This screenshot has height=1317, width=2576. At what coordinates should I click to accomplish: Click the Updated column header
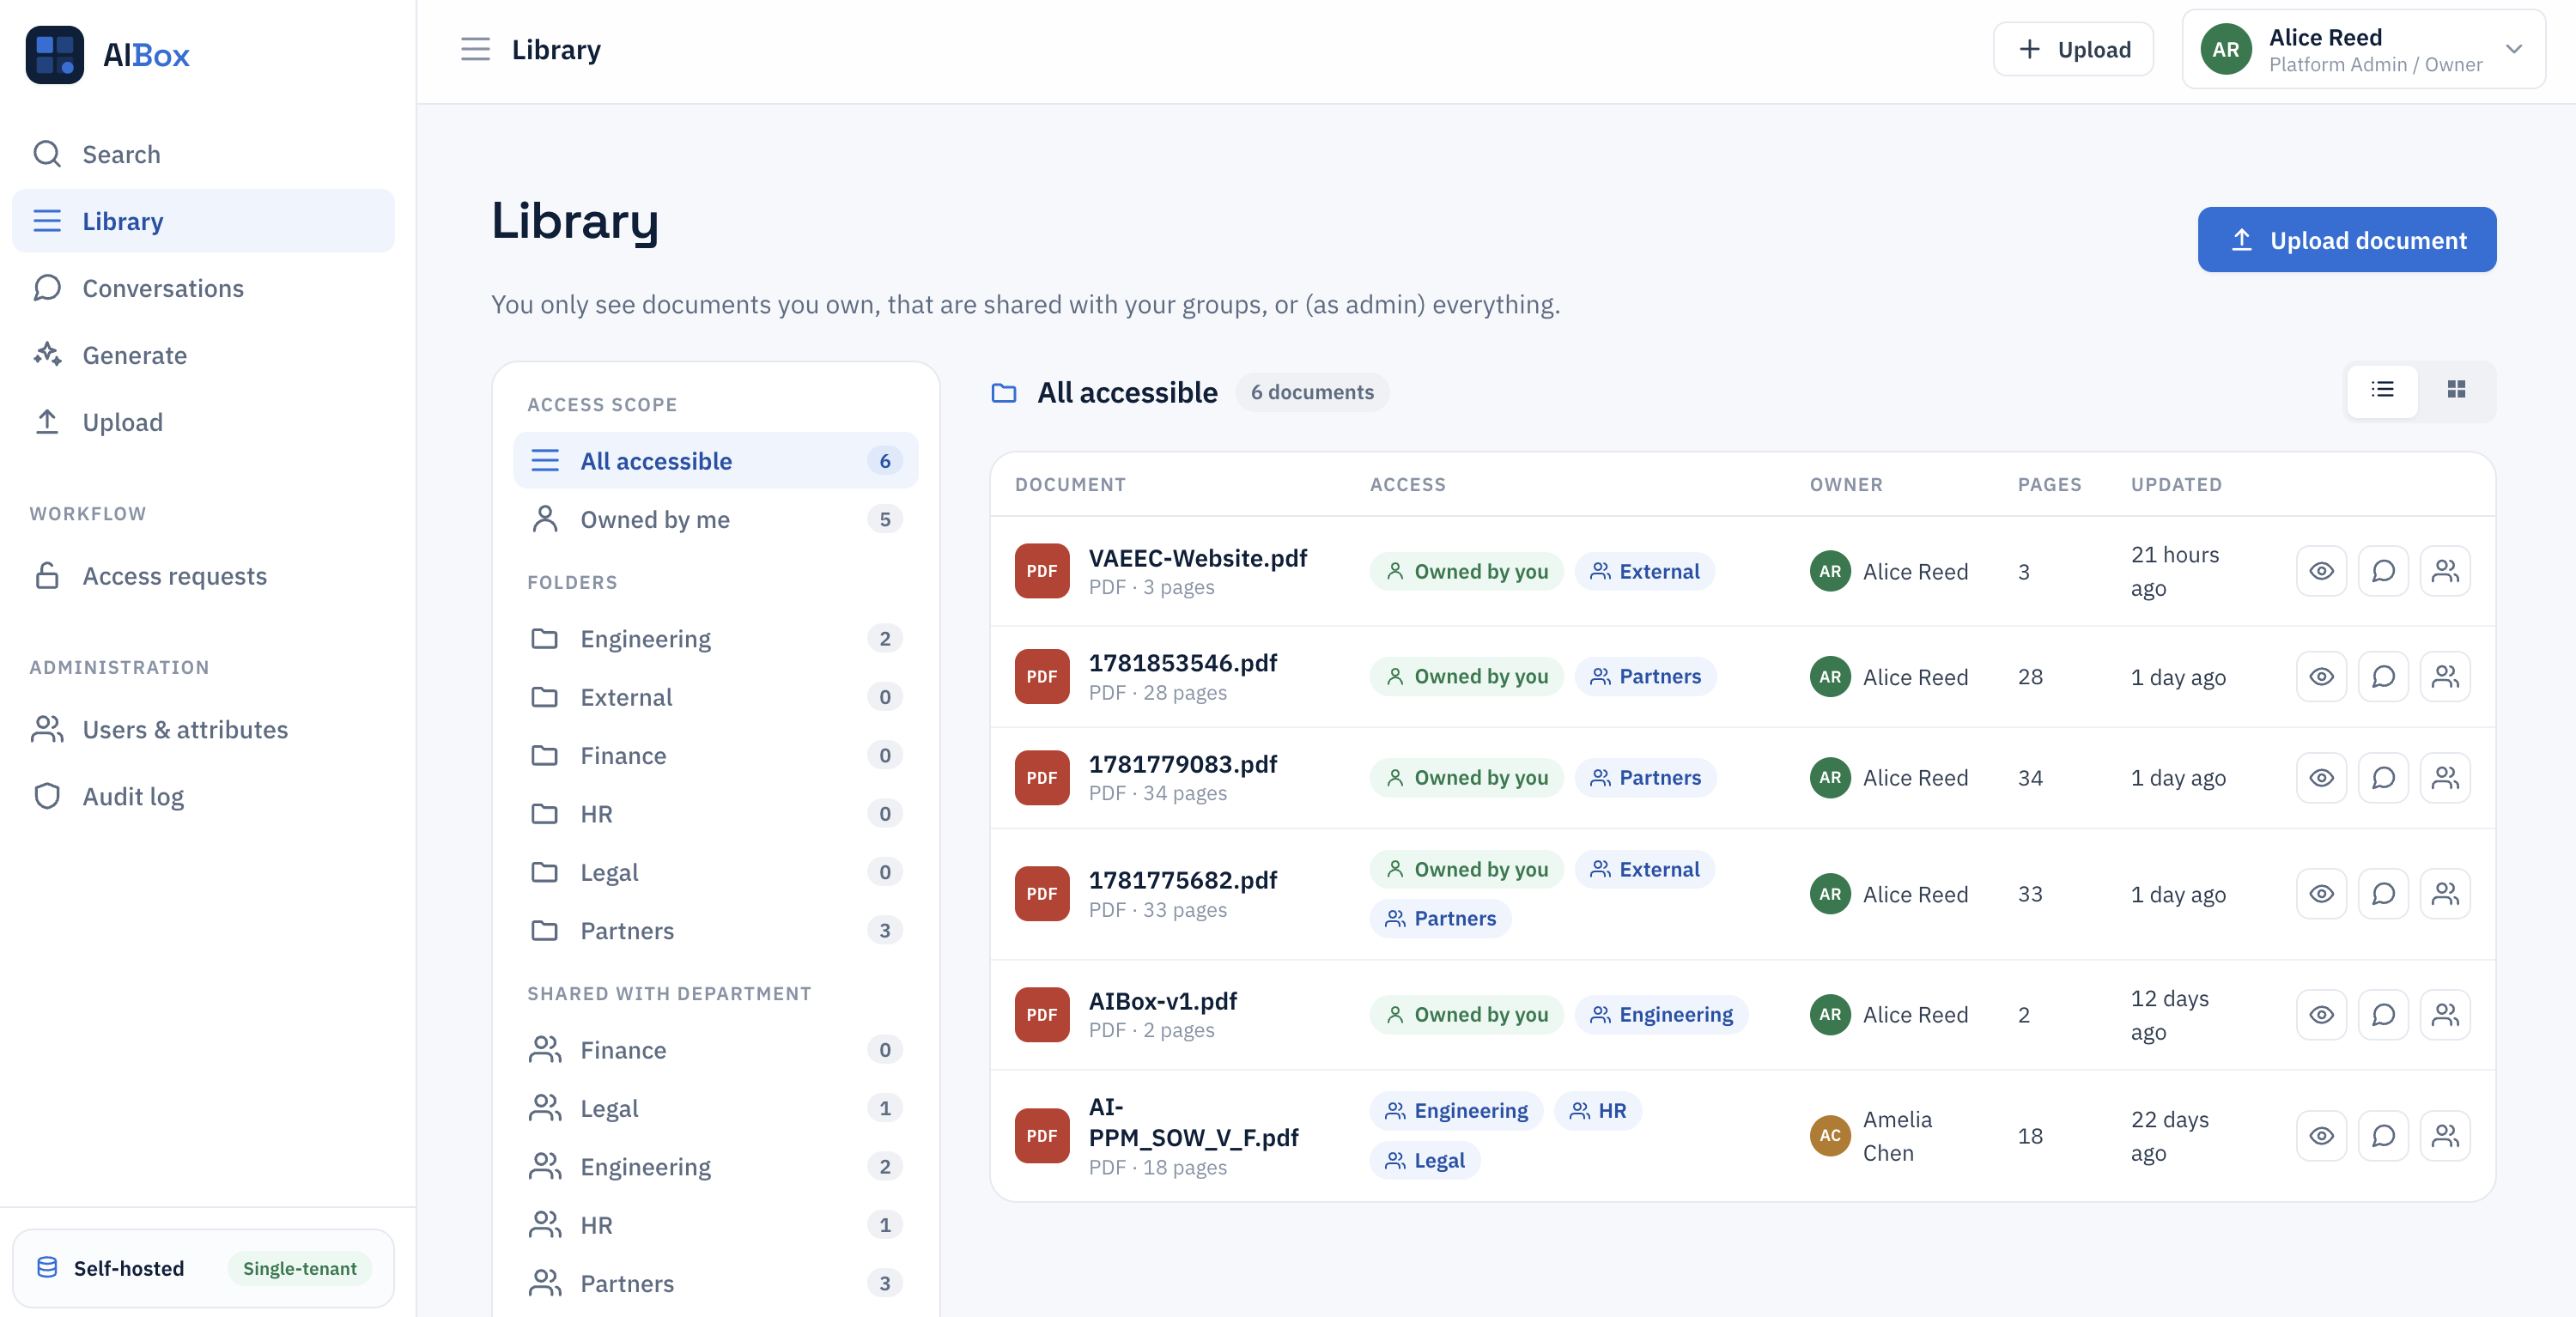click(x=2176, y=485)
